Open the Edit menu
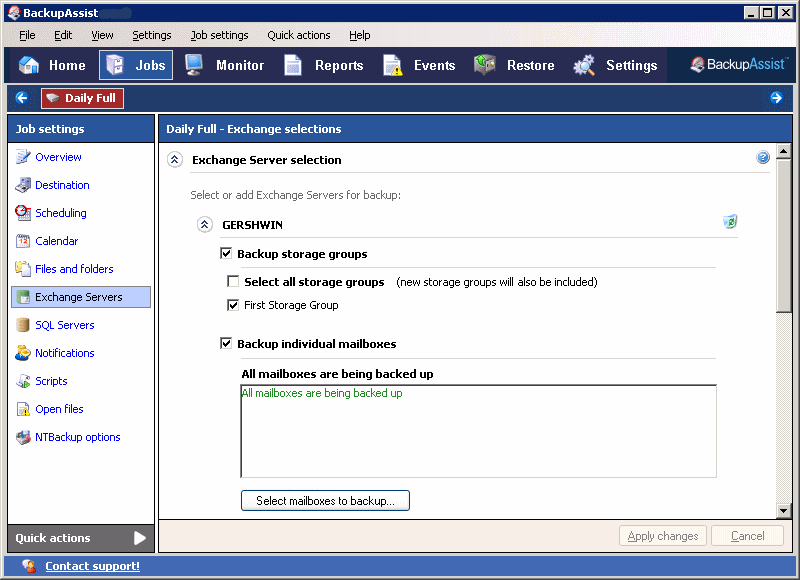Screen dimensions: 800x580 (x=63, y=35)
